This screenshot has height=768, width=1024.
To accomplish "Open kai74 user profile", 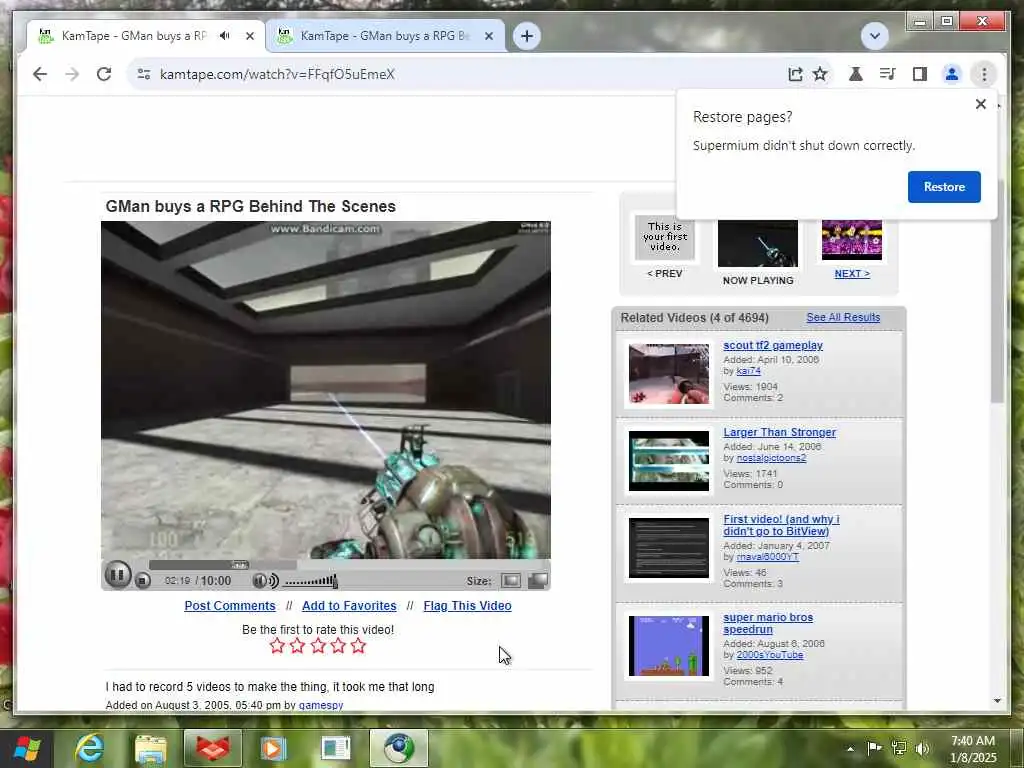I will coord(748,371).
